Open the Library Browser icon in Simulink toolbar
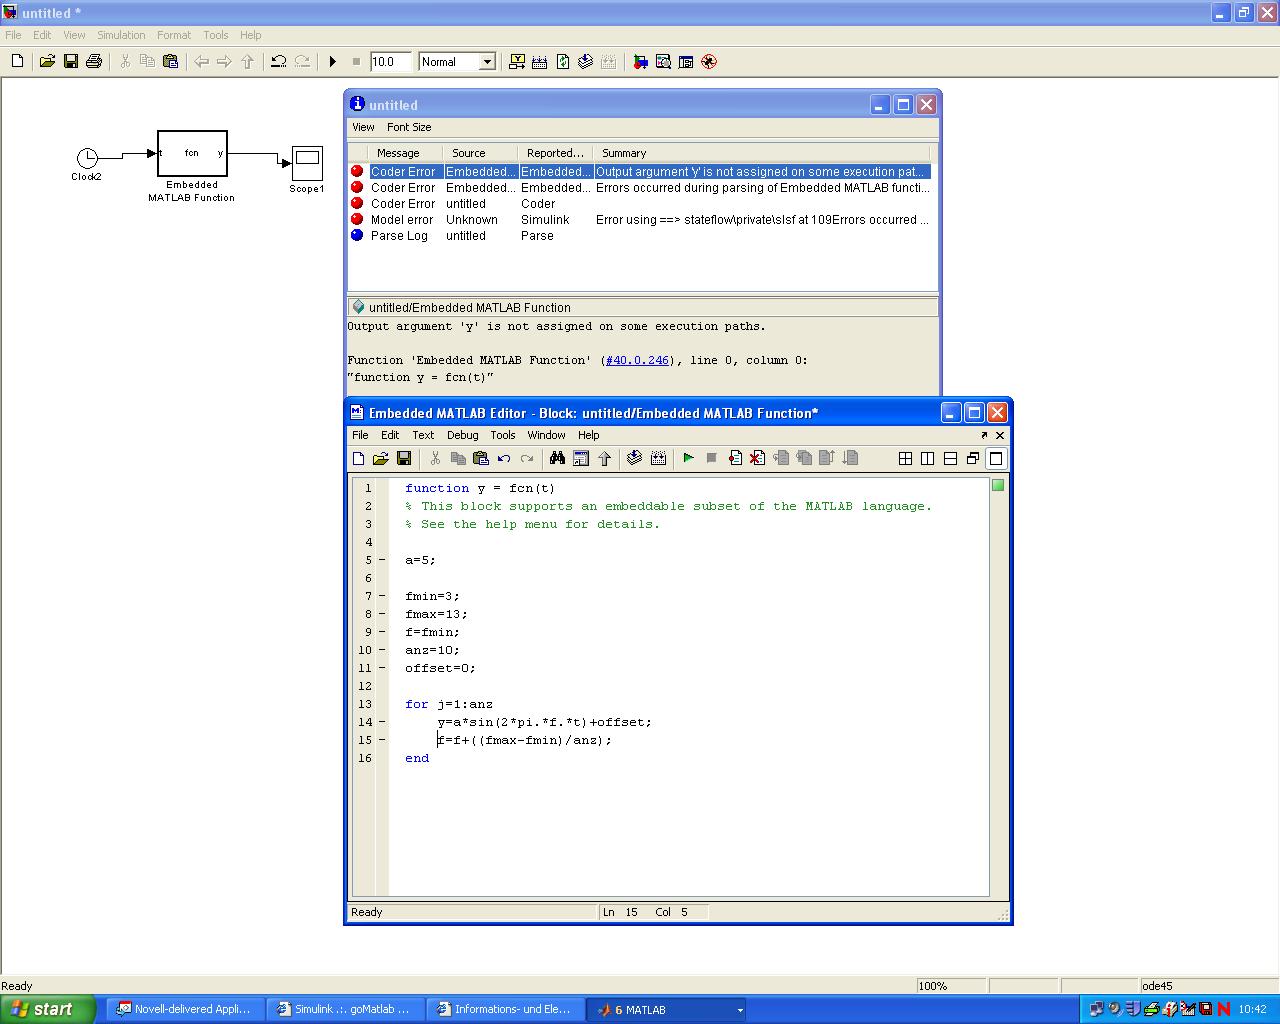Viewport: 1280px width, 1024px height. coord(640,62)
